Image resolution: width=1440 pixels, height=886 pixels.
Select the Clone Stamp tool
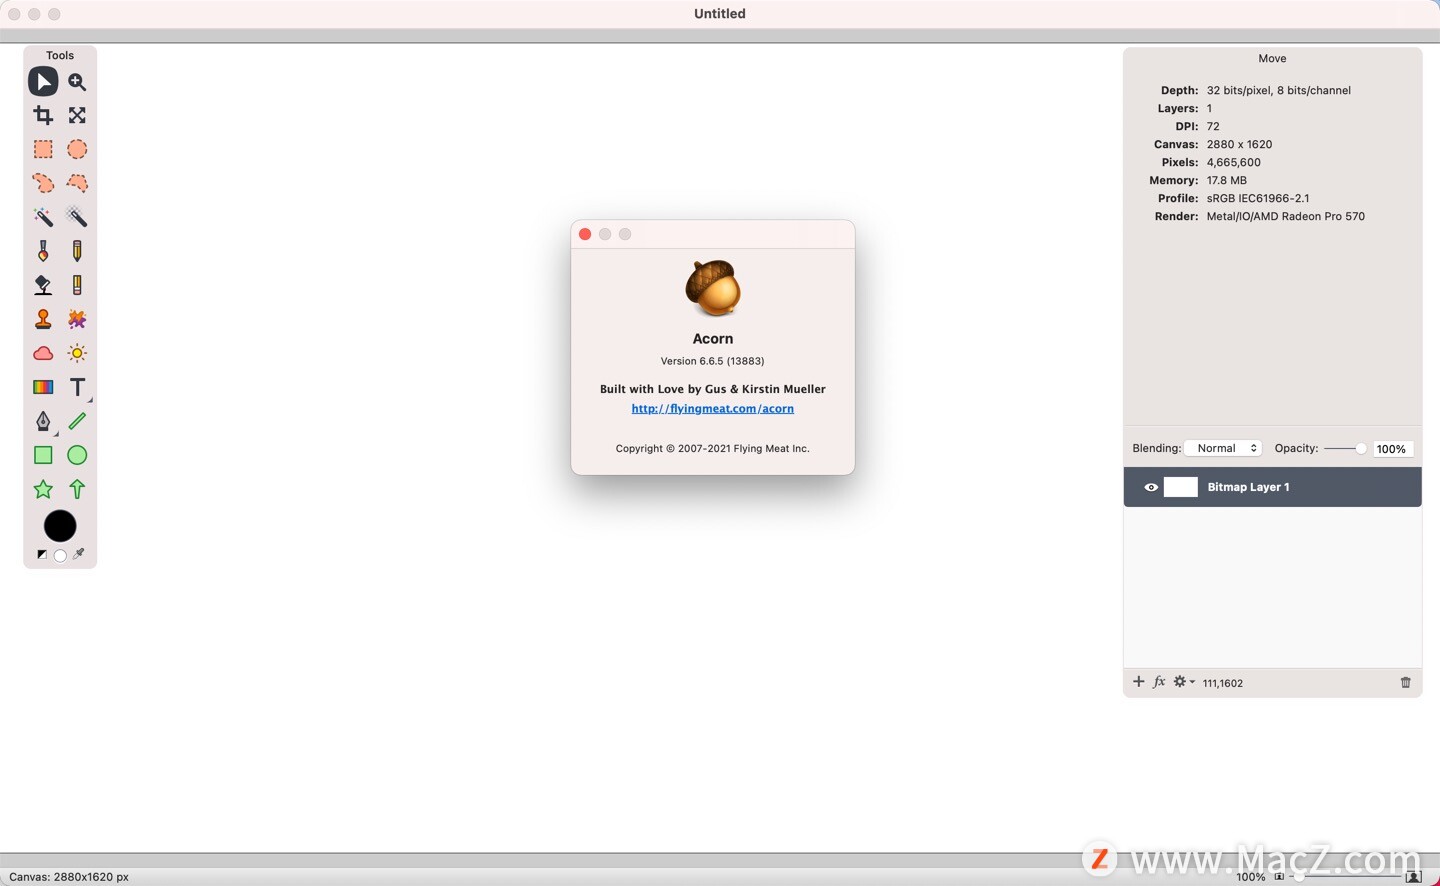43,319
